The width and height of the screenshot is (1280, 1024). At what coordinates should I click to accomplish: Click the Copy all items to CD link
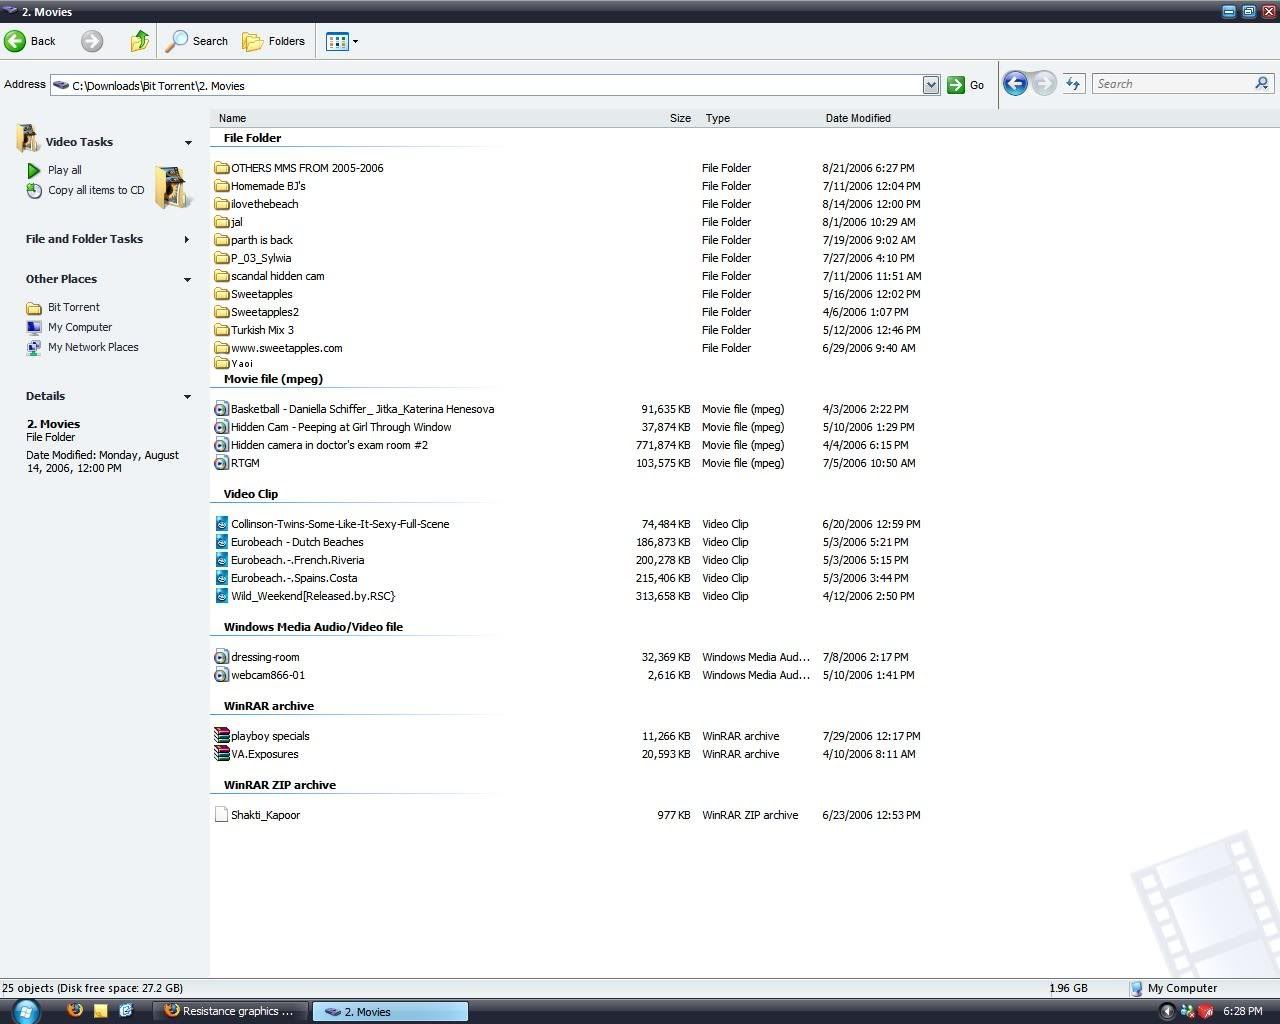95,190
